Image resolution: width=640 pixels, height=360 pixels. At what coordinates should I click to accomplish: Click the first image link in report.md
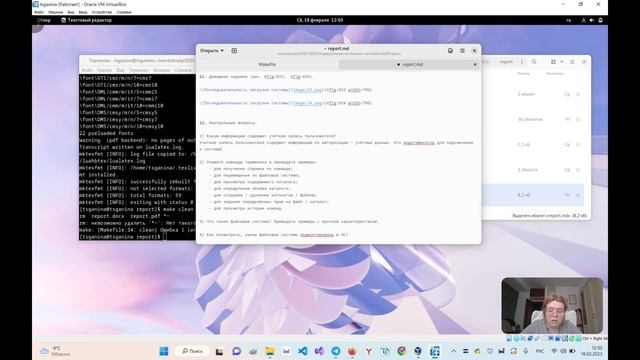click(x=308, y=90)
